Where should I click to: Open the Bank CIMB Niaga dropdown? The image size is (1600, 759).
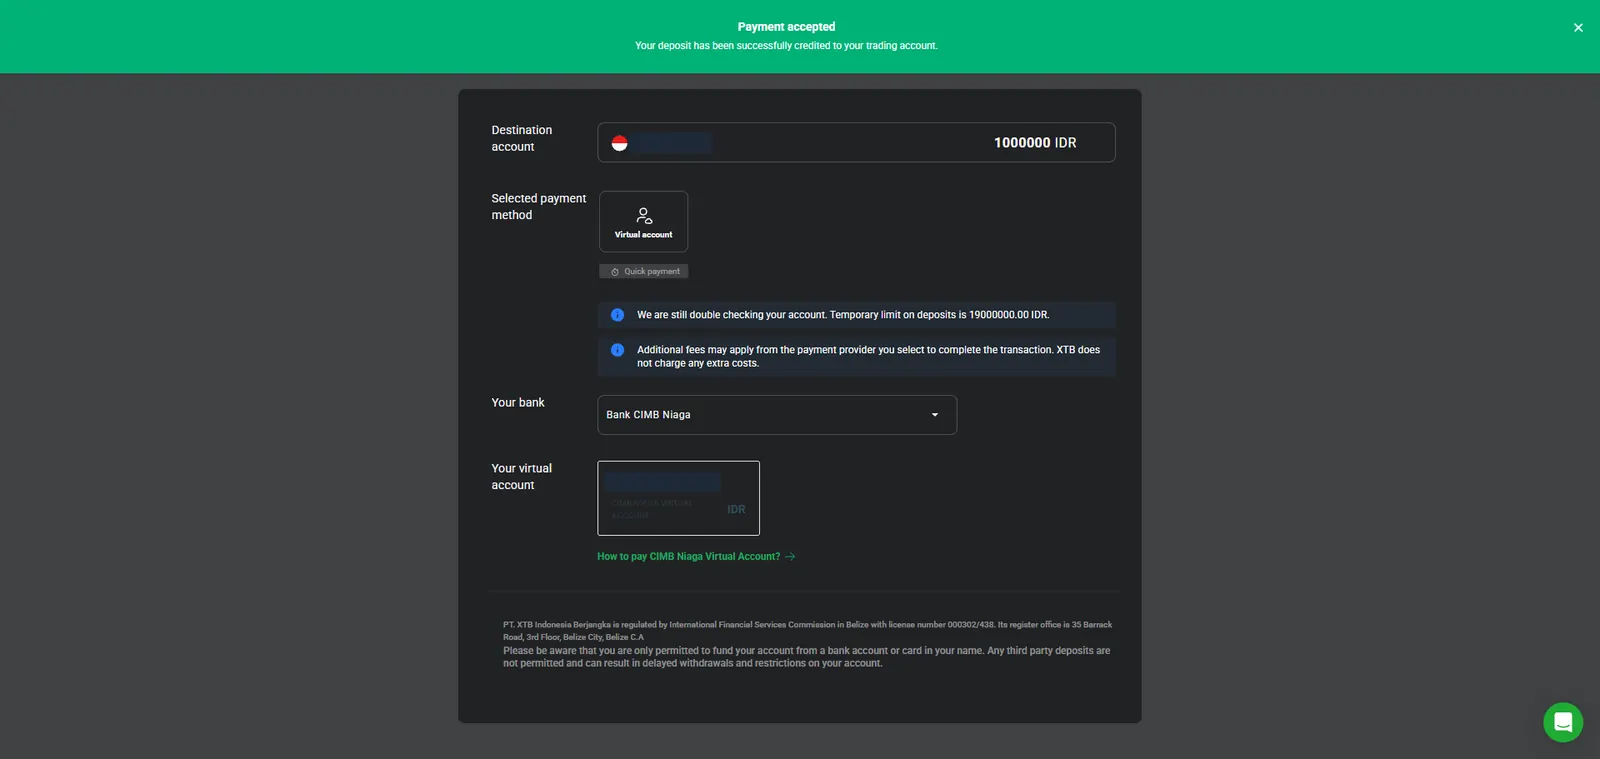(x=777, y=415)
